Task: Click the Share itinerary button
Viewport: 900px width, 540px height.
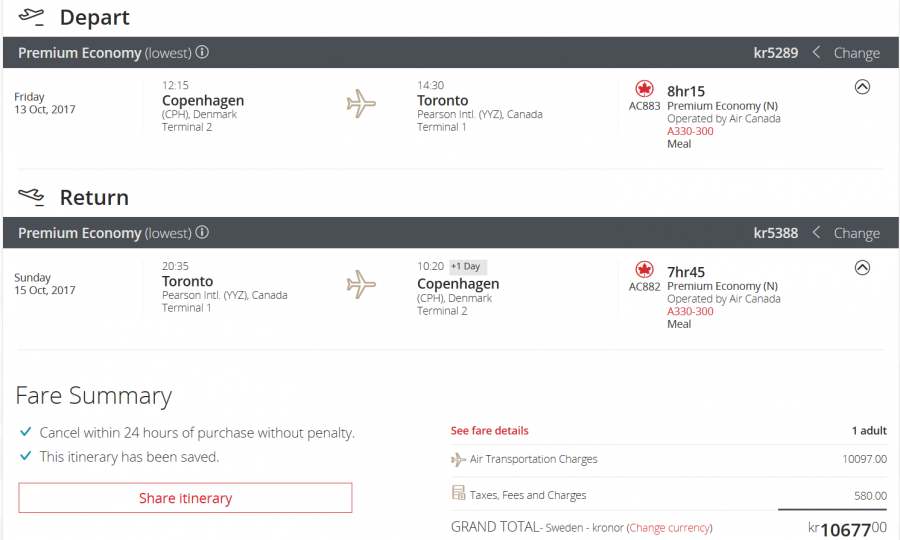Action: pyautogui.click(x=185, y=498)
